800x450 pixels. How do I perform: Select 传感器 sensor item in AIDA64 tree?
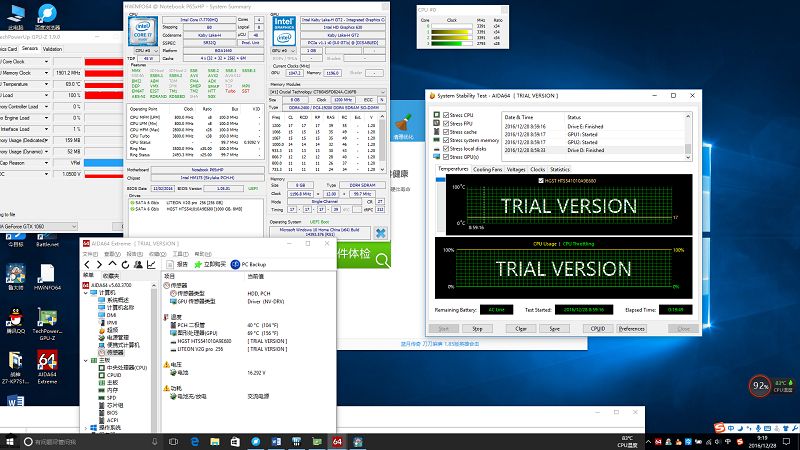[115, 353]
